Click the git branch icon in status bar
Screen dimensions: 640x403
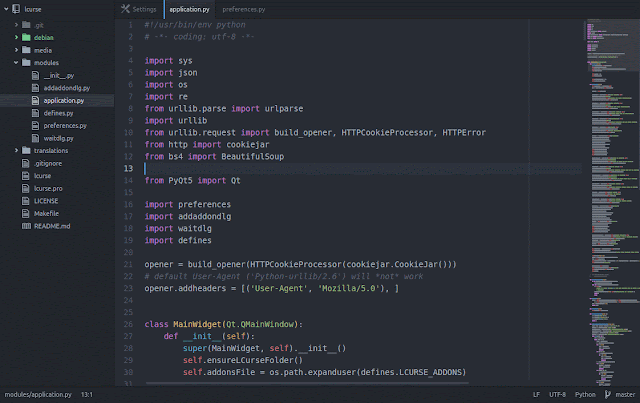608,394
